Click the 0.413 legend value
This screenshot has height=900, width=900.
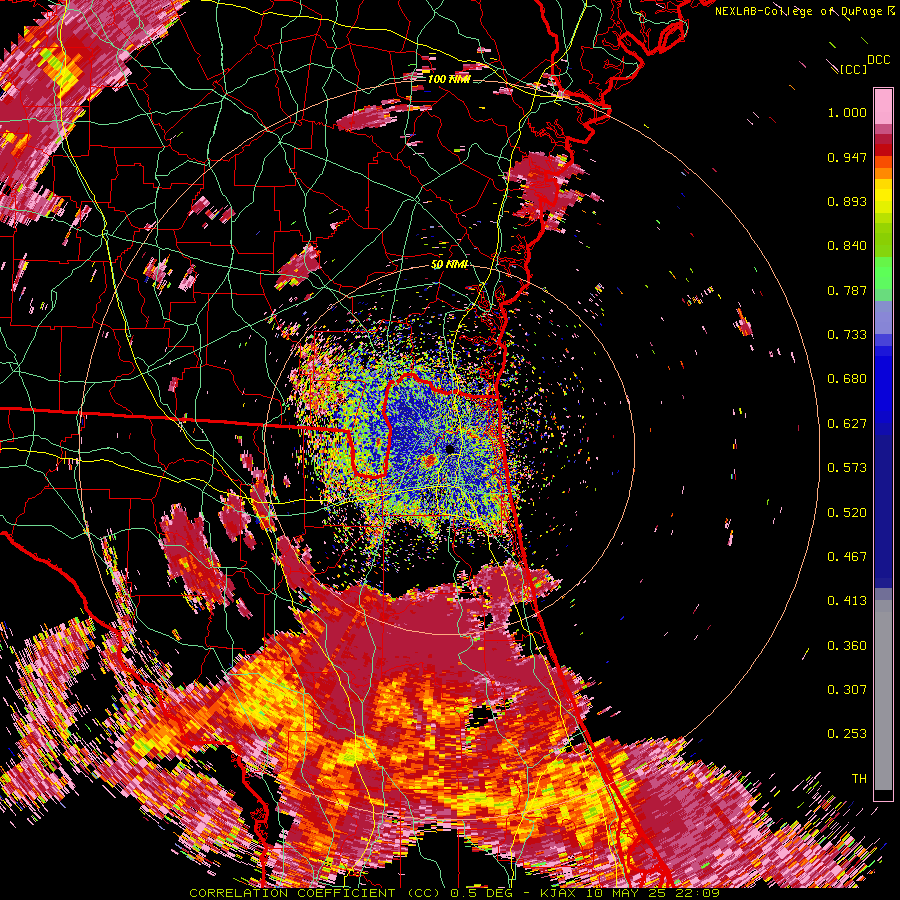pyautogui.click(x=847, y=601)
